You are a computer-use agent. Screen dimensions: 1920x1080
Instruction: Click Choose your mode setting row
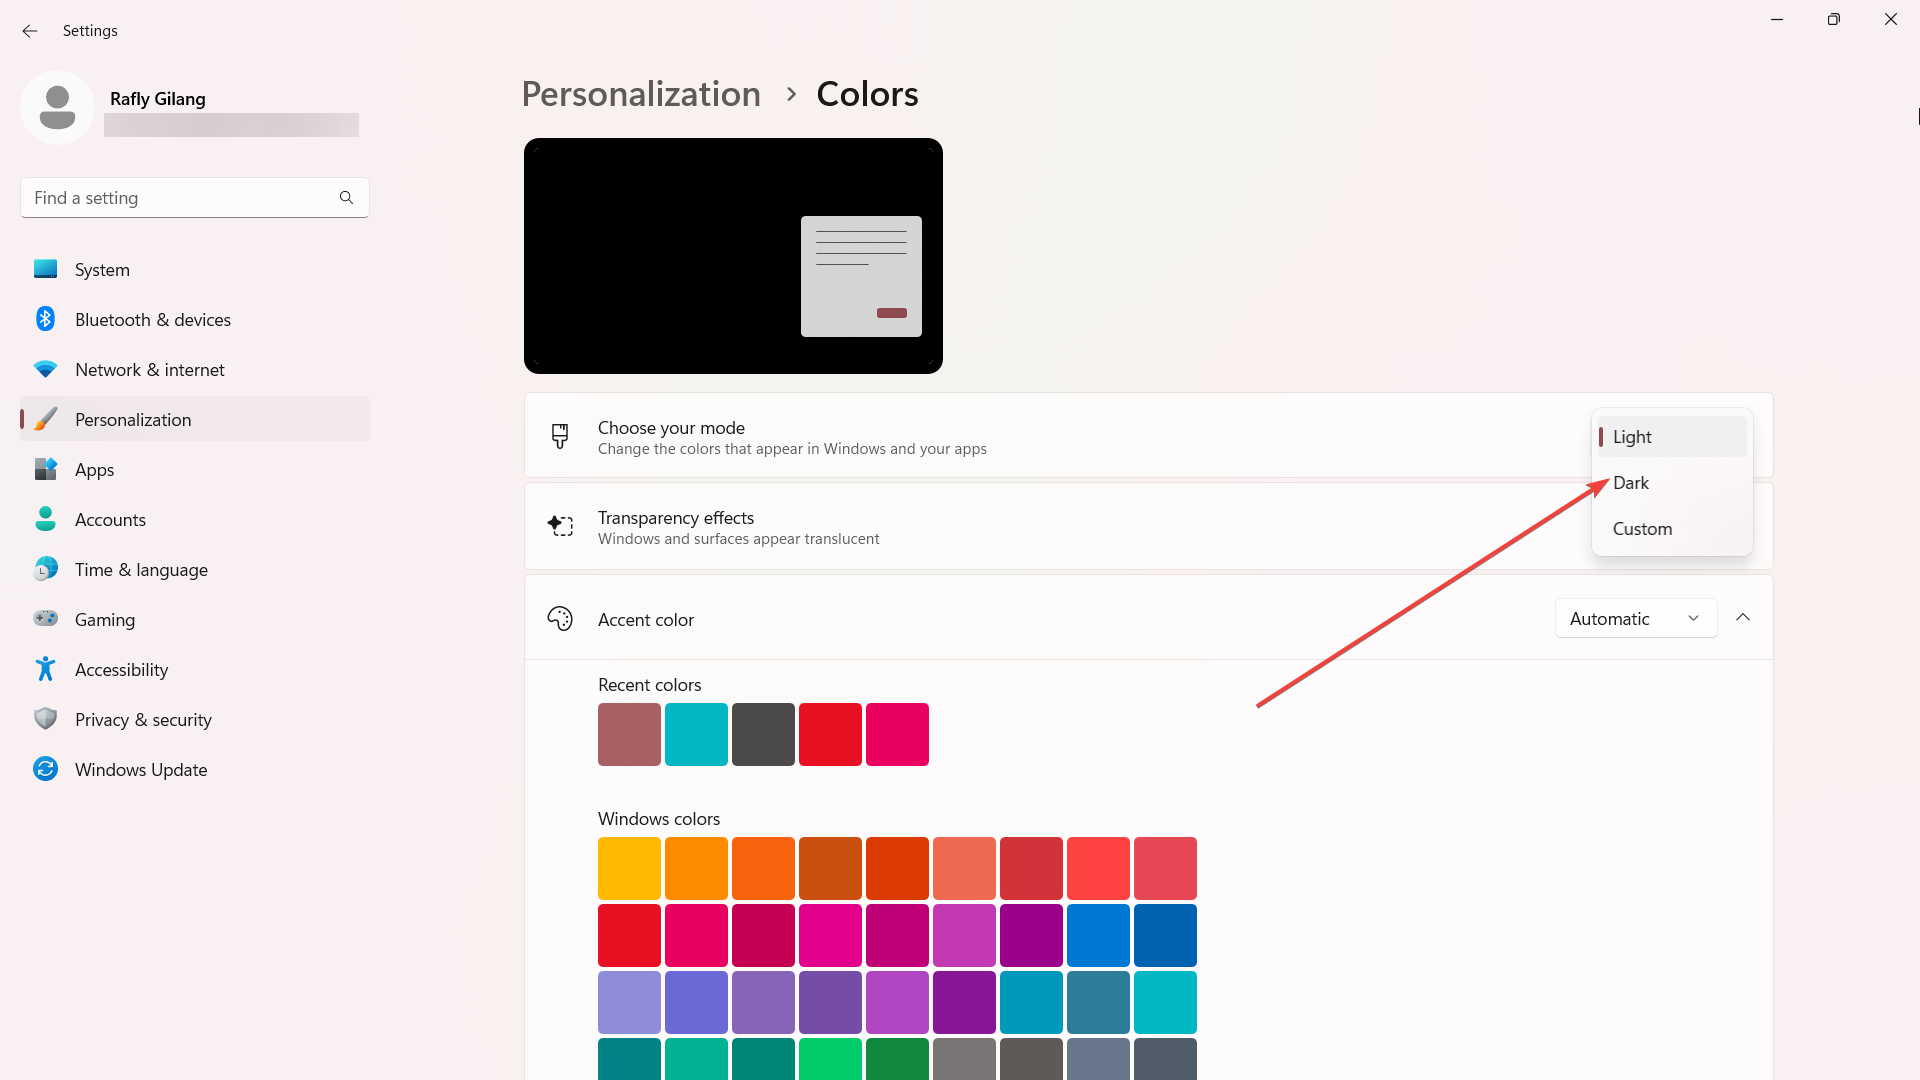[x=1148, y=436]
